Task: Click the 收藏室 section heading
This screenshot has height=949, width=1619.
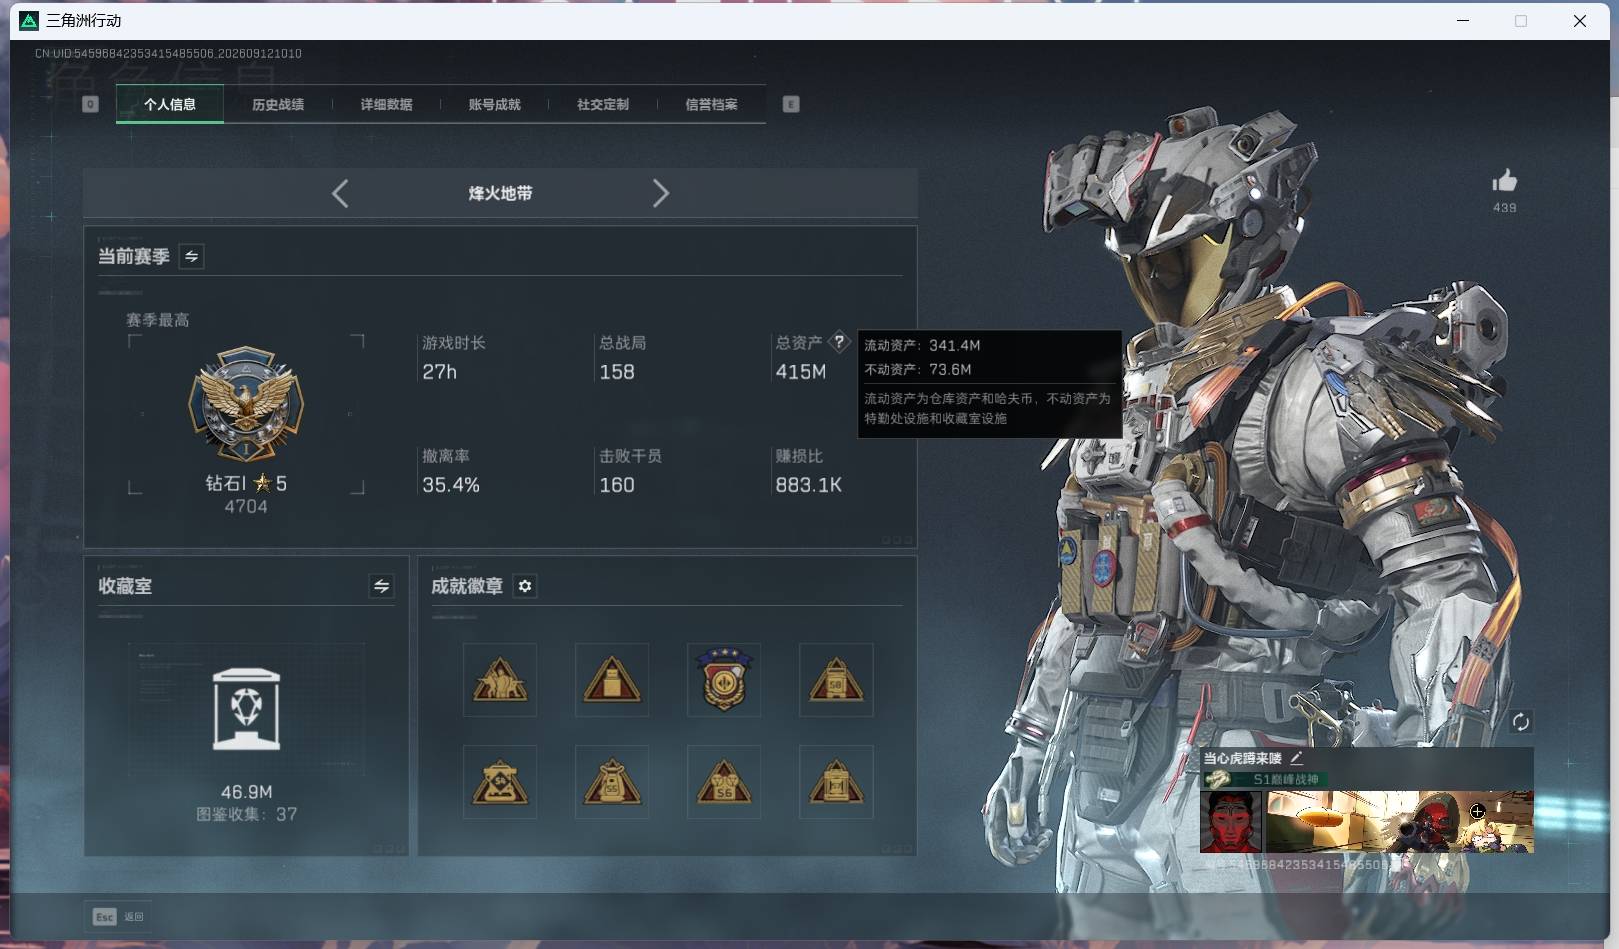Action: pos(125,586)
